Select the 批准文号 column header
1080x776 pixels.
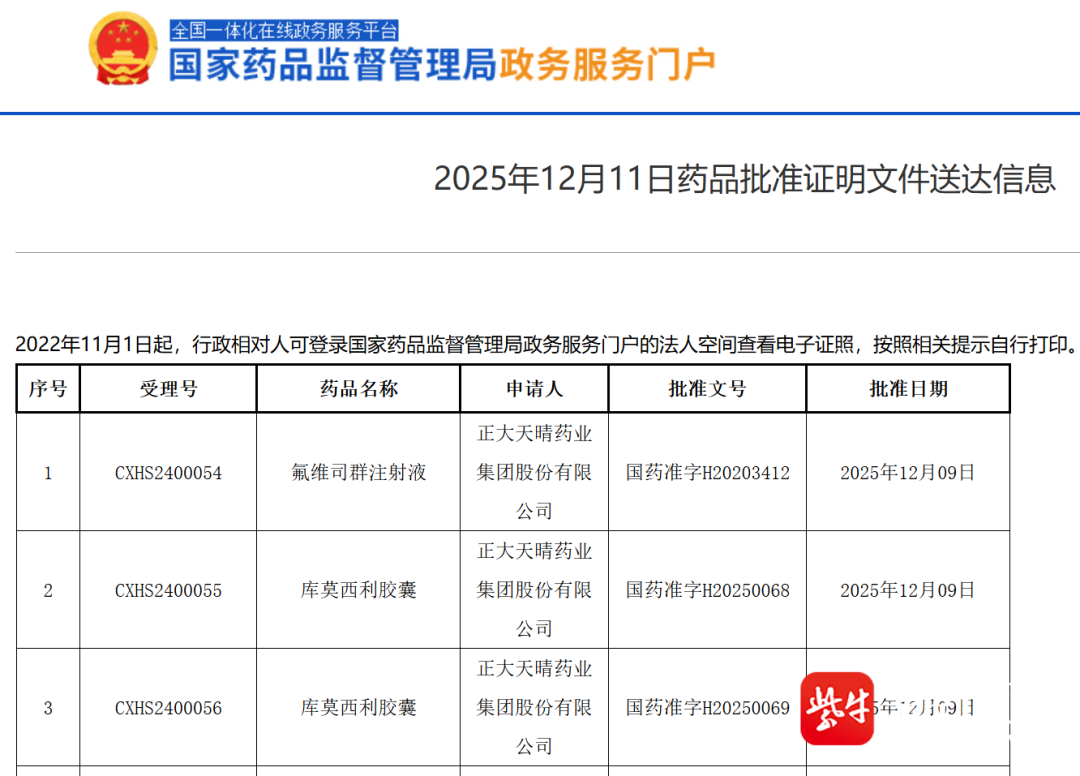[x=707, y=389]
